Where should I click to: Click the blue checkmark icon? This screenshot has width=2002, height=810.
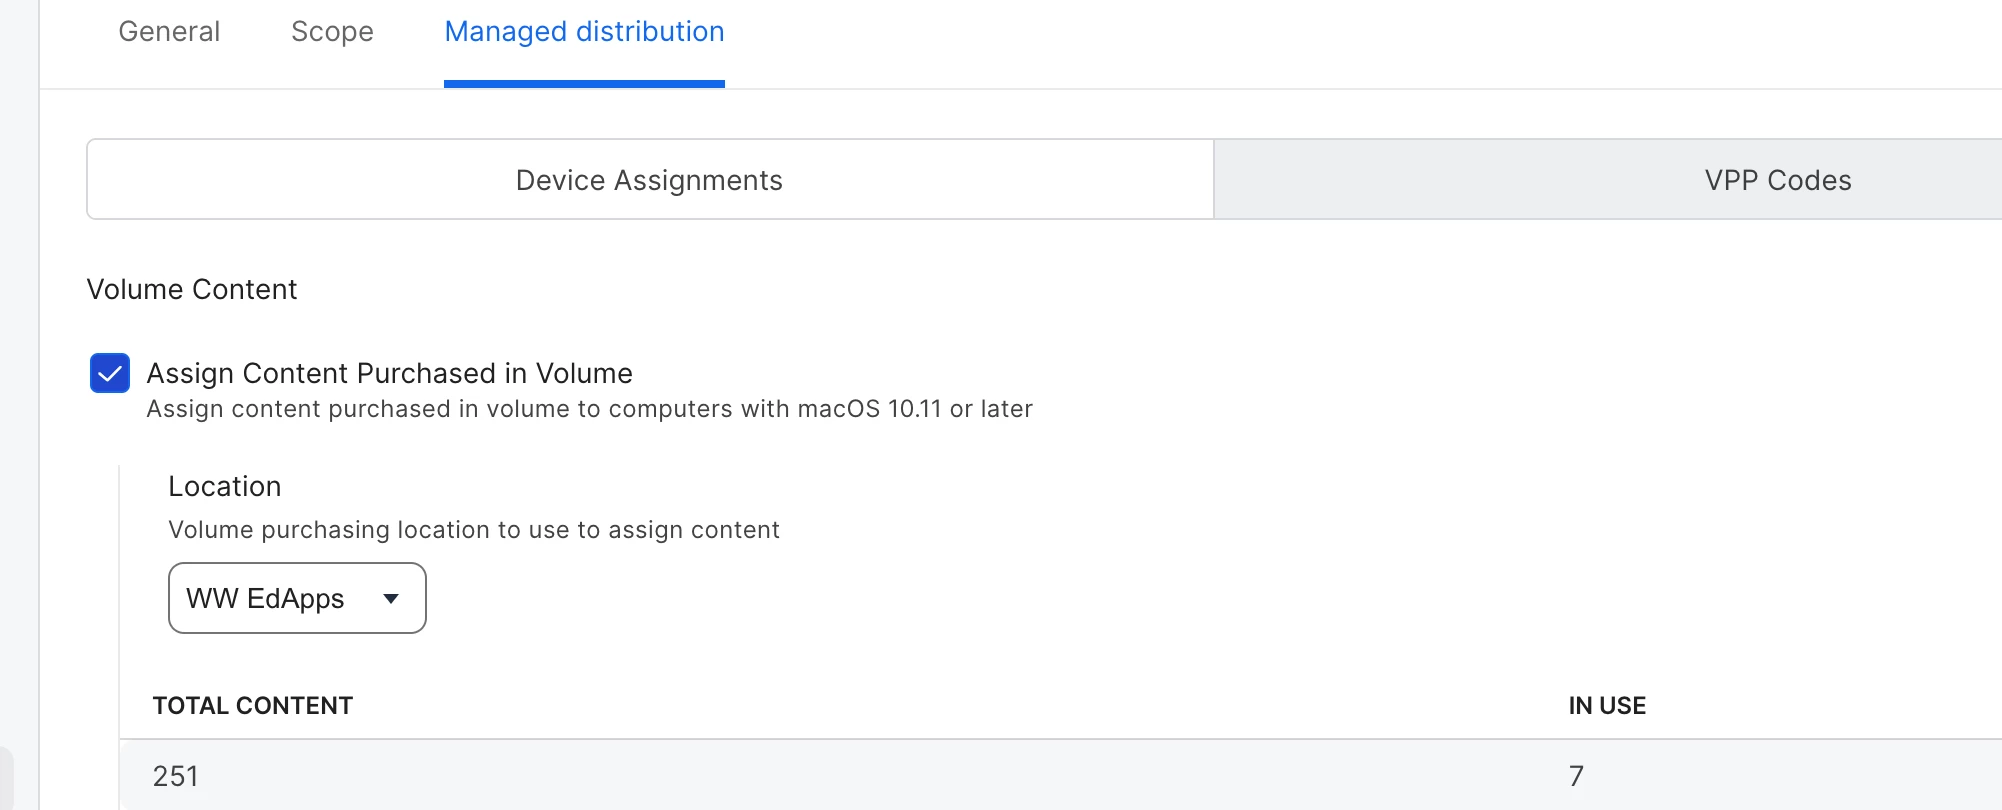(x=110, y=373)
